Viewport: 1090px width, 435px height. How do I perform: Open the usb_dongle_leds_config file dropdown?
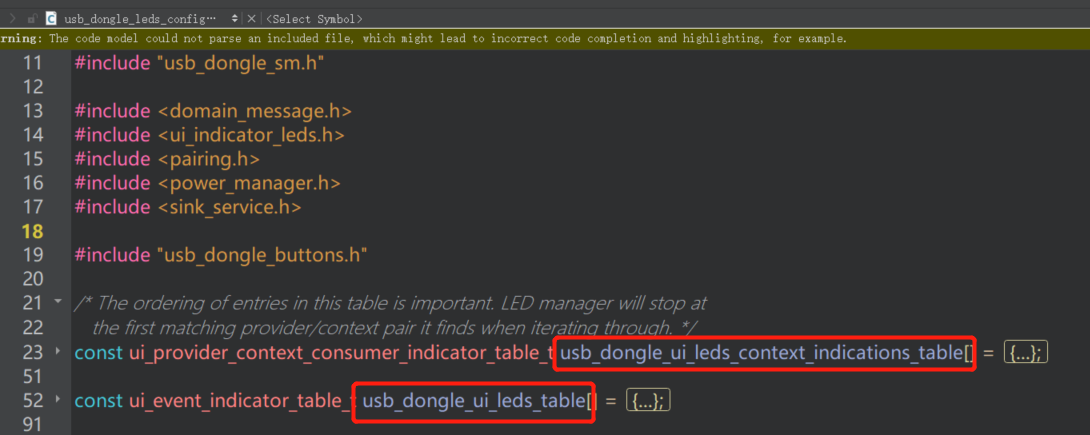[x=234, y=18]
